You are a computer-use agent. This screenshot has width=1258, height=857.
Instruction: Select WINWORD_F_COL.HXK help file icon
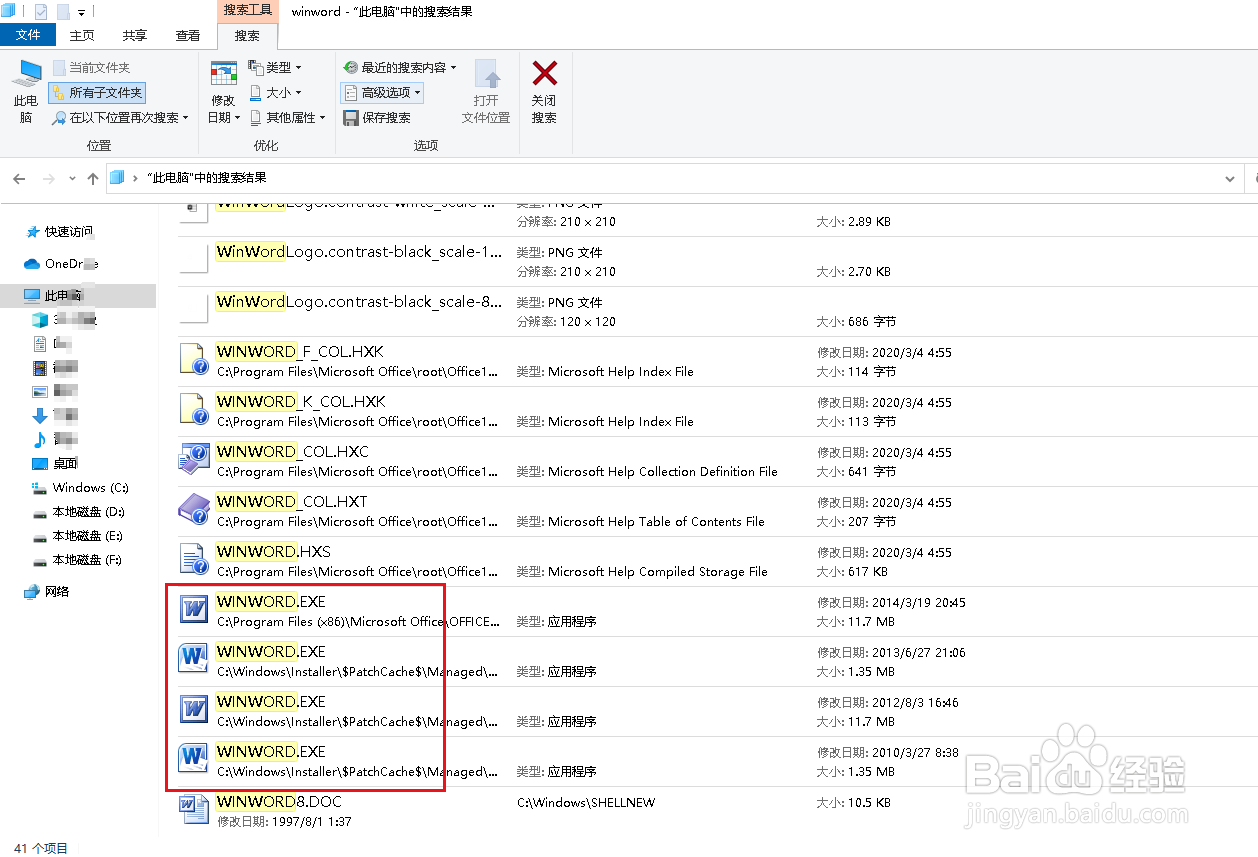click(193, 360)
